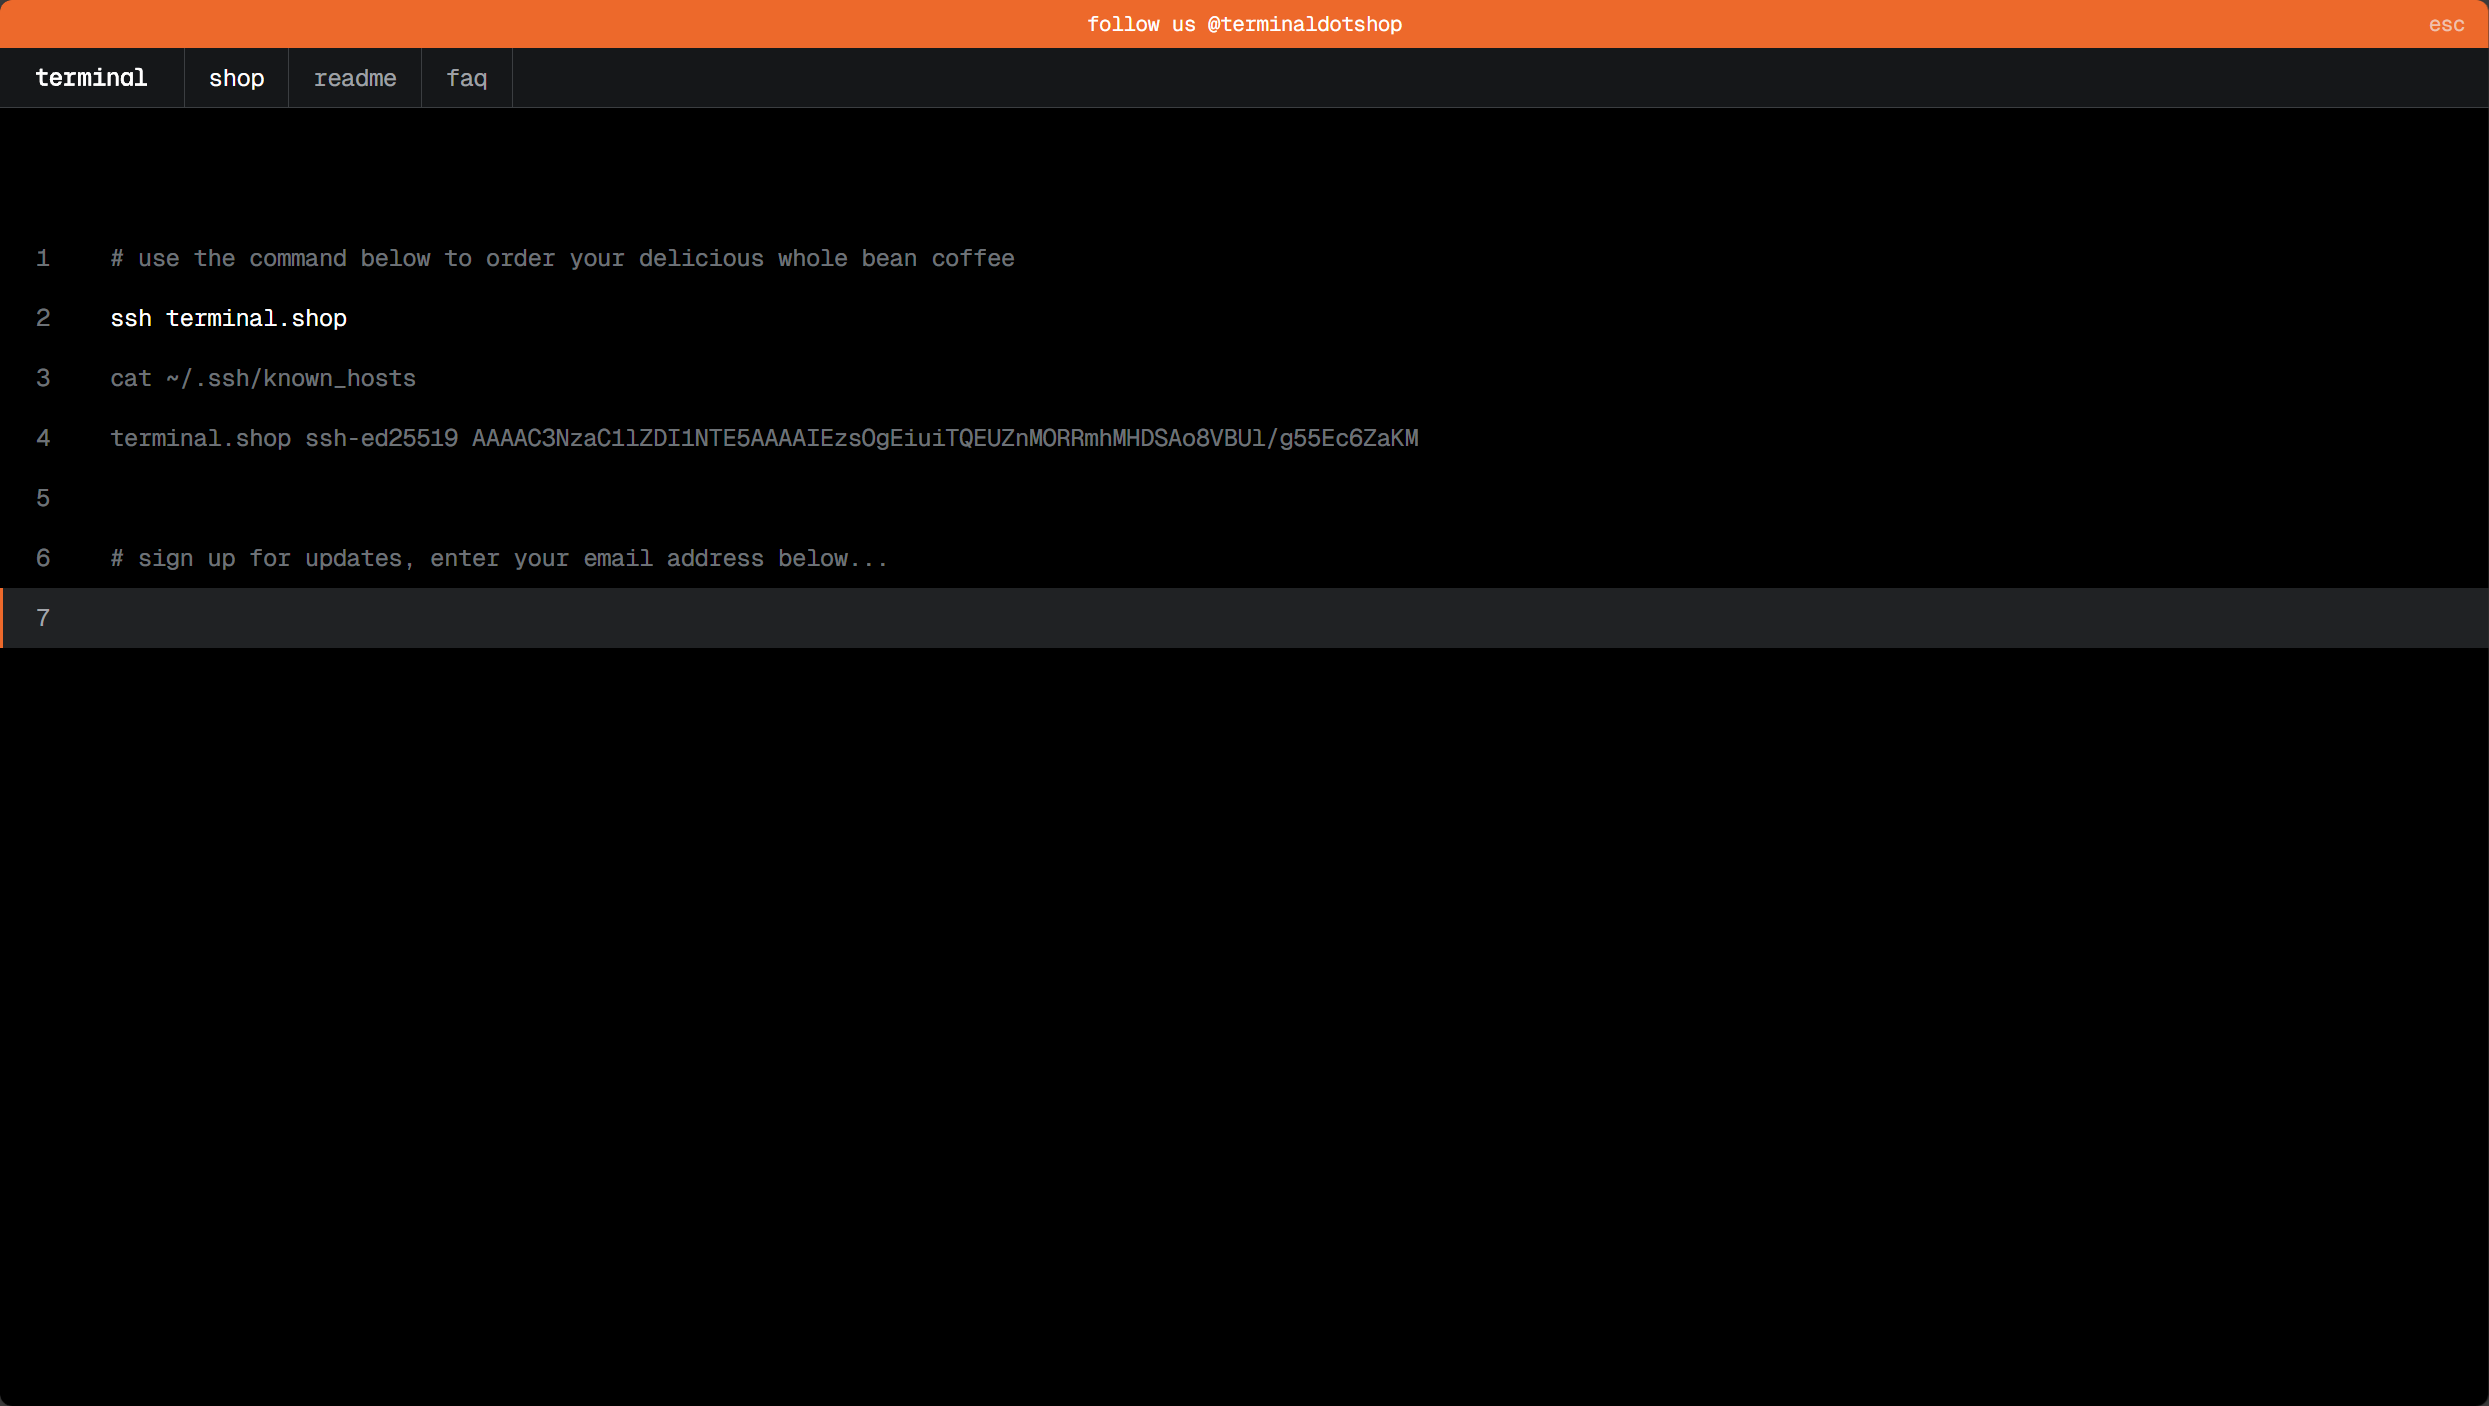Image resolution: width=2489 pixels, height=1406 pixels.
Task: Click the esc button in orange banner
Action: coord(2446,24)
